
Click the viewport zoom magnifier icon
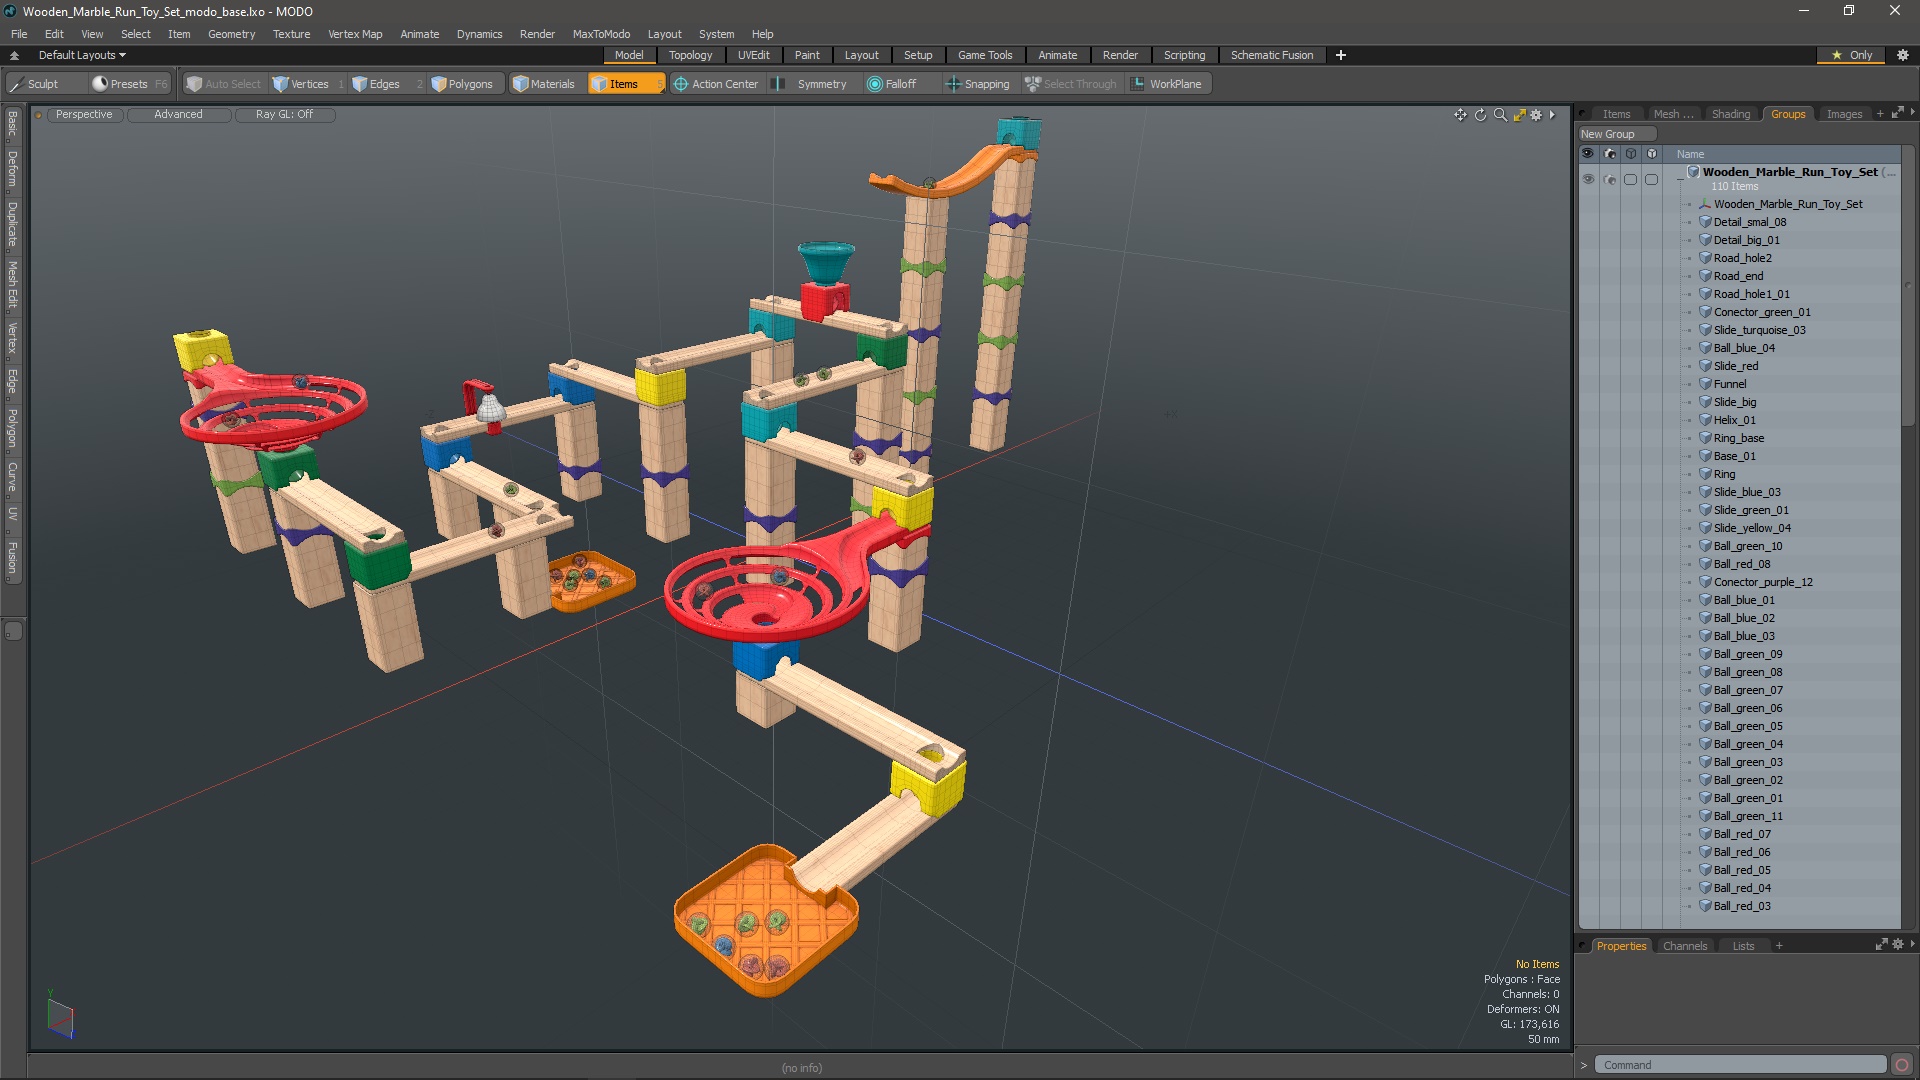[x=1500, y=115]
